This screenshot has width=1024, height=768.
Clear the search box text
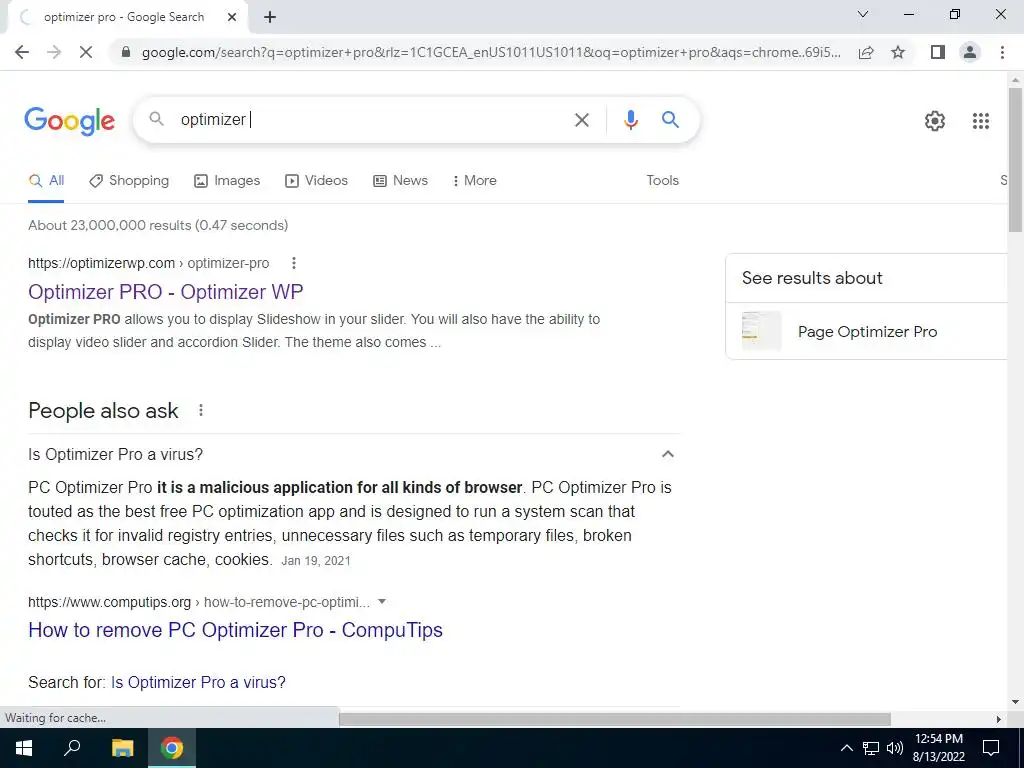point(581,120)
